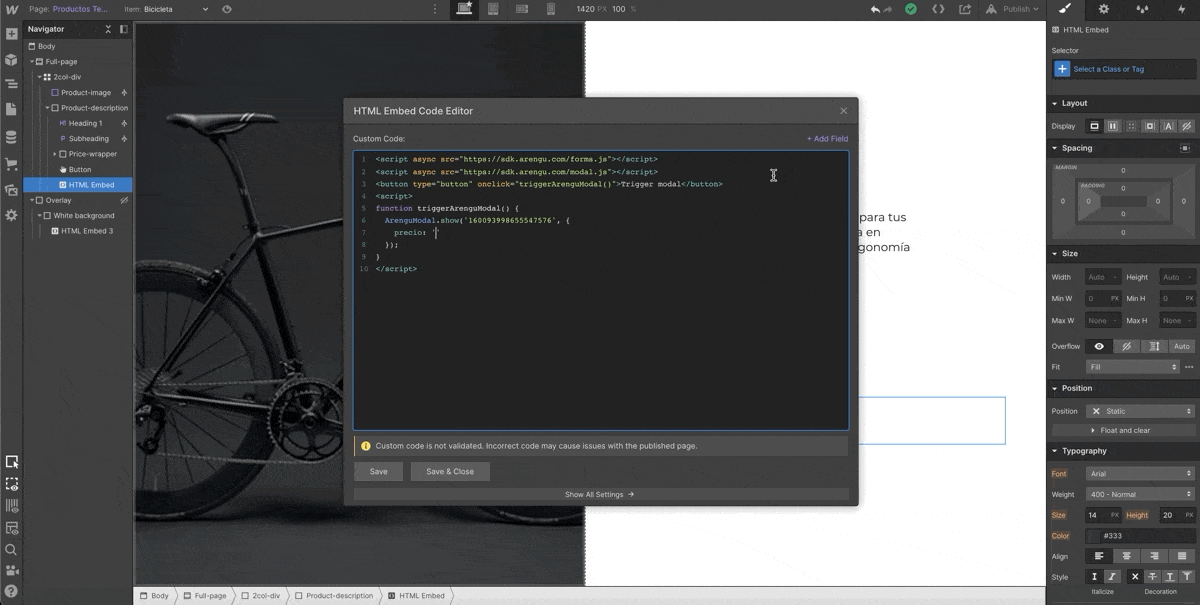Screen dimensions: 1200x605
Task: Switch to the element Settings gear tab
Action: tap(1104, 9)
